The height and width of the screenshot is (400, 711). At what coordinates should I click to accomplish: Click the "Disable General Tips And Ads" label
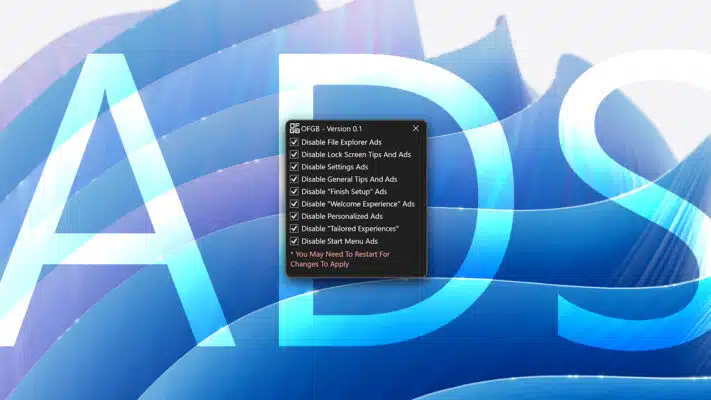(x=349, y=179)
